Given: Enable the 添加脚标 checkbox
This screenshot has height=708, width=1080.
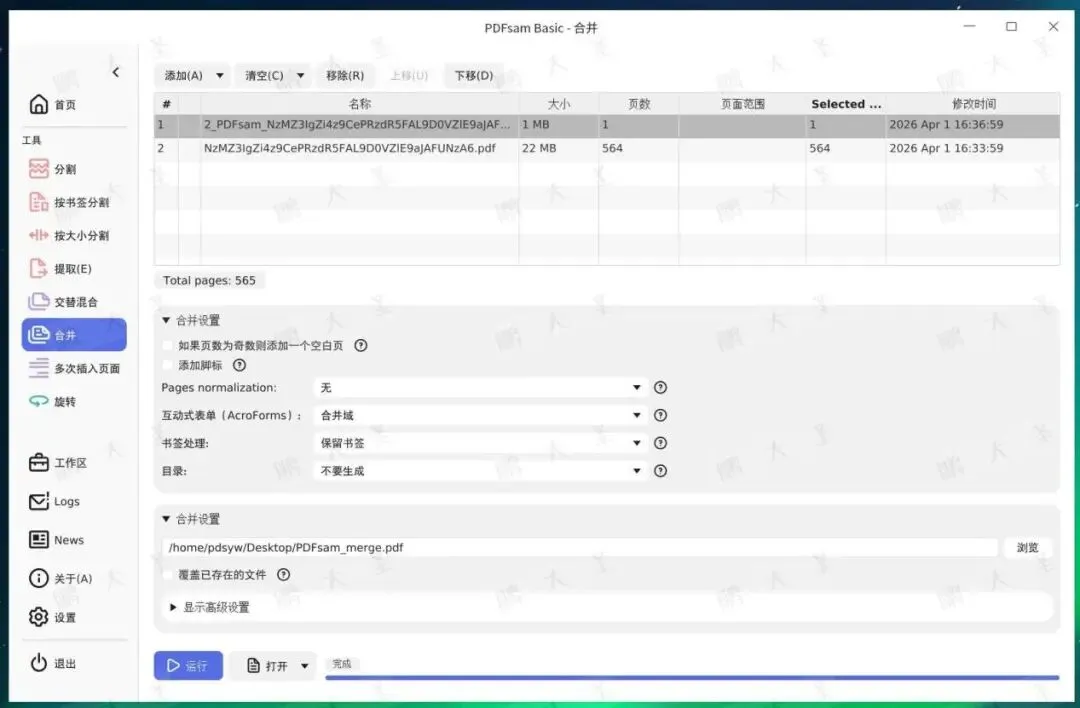Looking at the screenshot, I should click(x=167, y=365).
